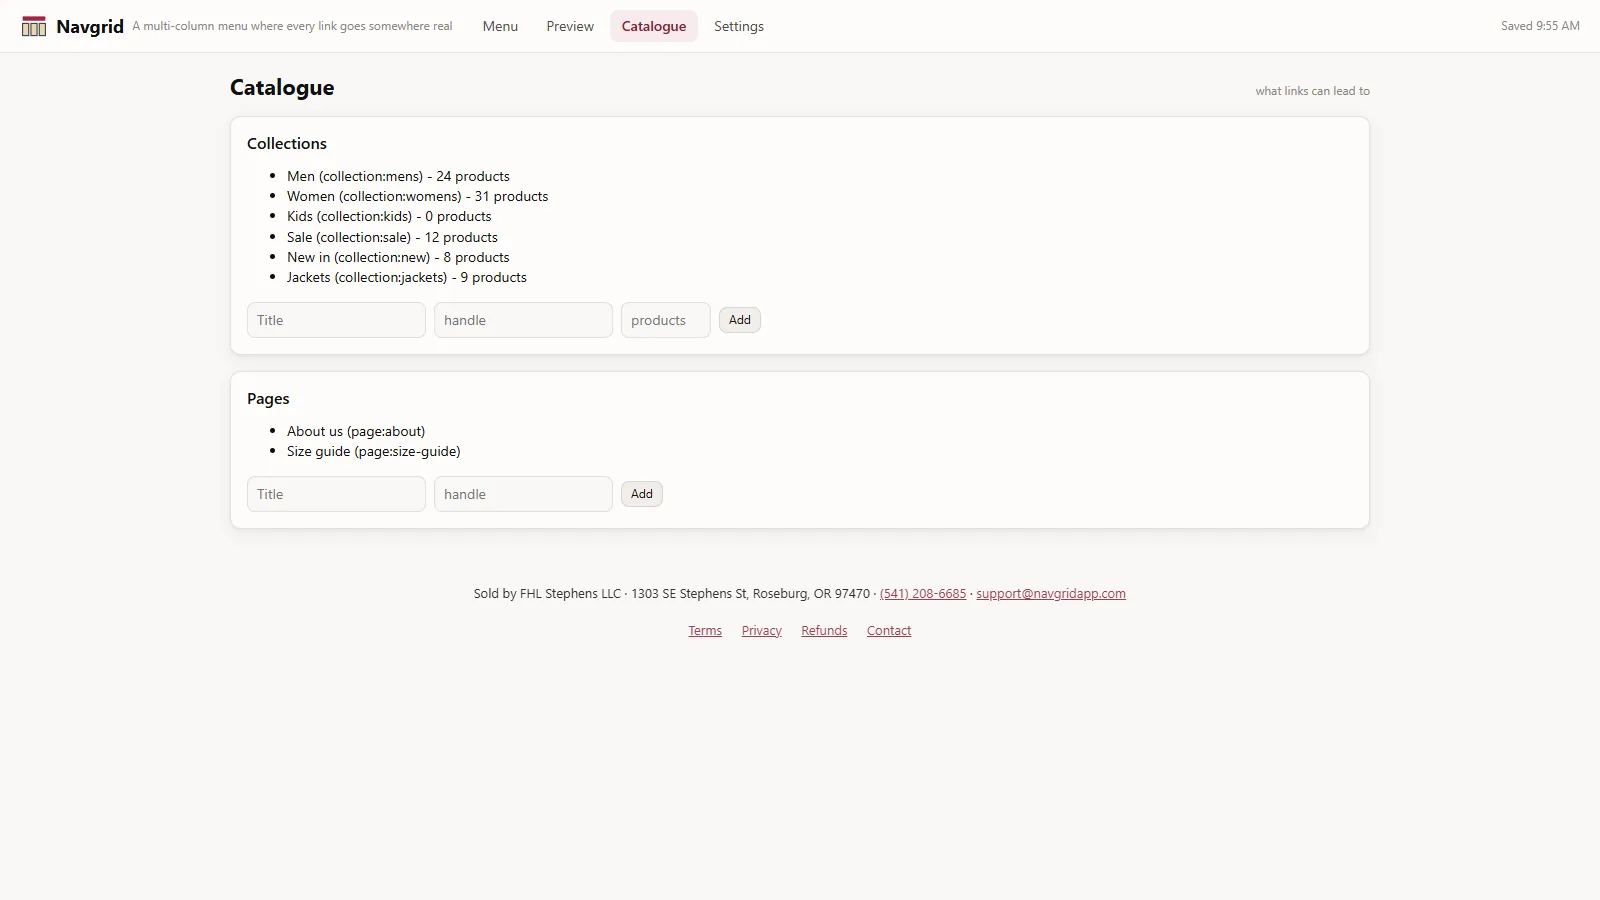This screenshot has width=1600, height=900.
Task: Focus the page Title input field
Action: (336, 494)
